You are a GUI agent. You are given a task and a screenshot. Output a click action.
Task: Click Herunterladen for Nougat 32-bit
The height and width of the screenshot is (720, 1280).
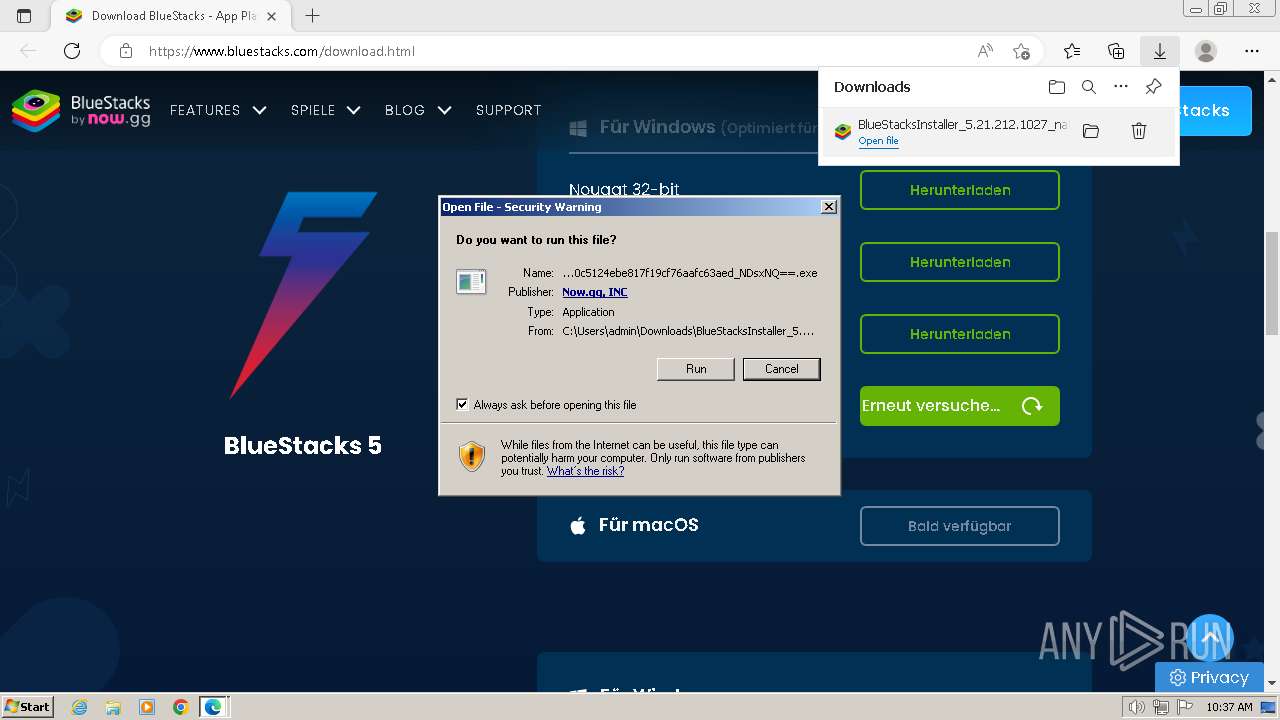click(x=960, y=190)
